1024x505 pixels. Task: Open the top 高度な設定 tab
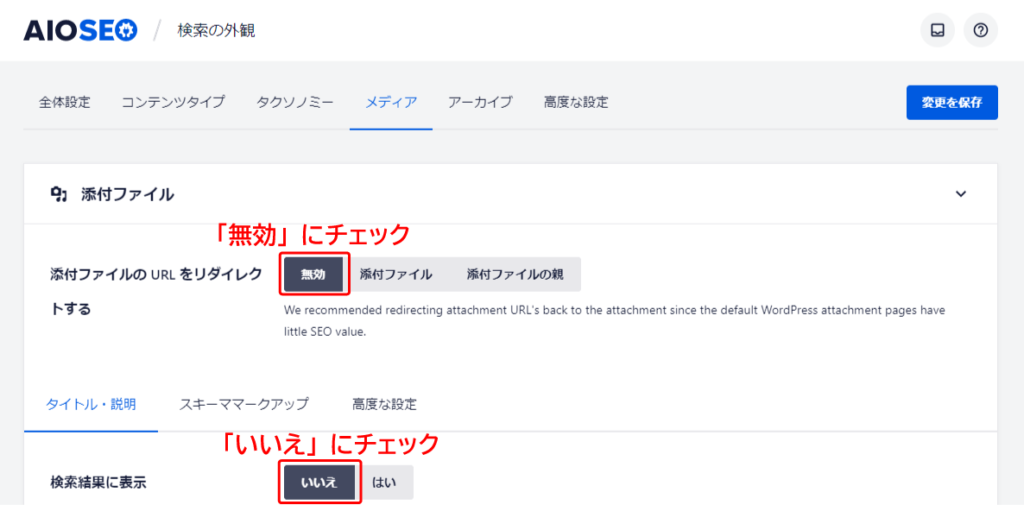tap(576, 102)
